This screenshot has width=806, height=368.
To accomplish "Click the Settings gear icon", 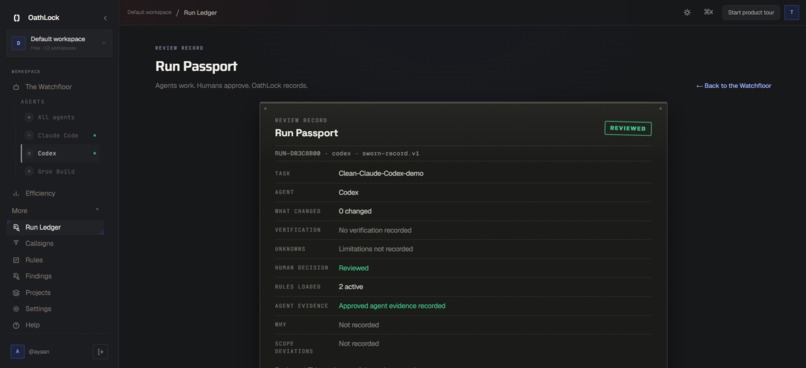I will (x=16, y=309).
